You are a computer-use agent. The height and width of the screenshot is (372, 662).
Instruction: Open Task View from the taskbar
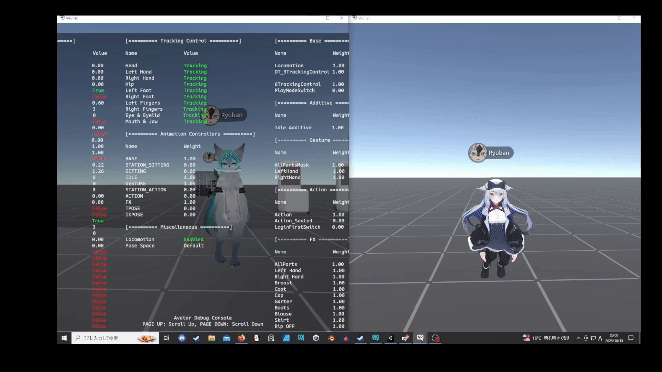pos(166,338)
